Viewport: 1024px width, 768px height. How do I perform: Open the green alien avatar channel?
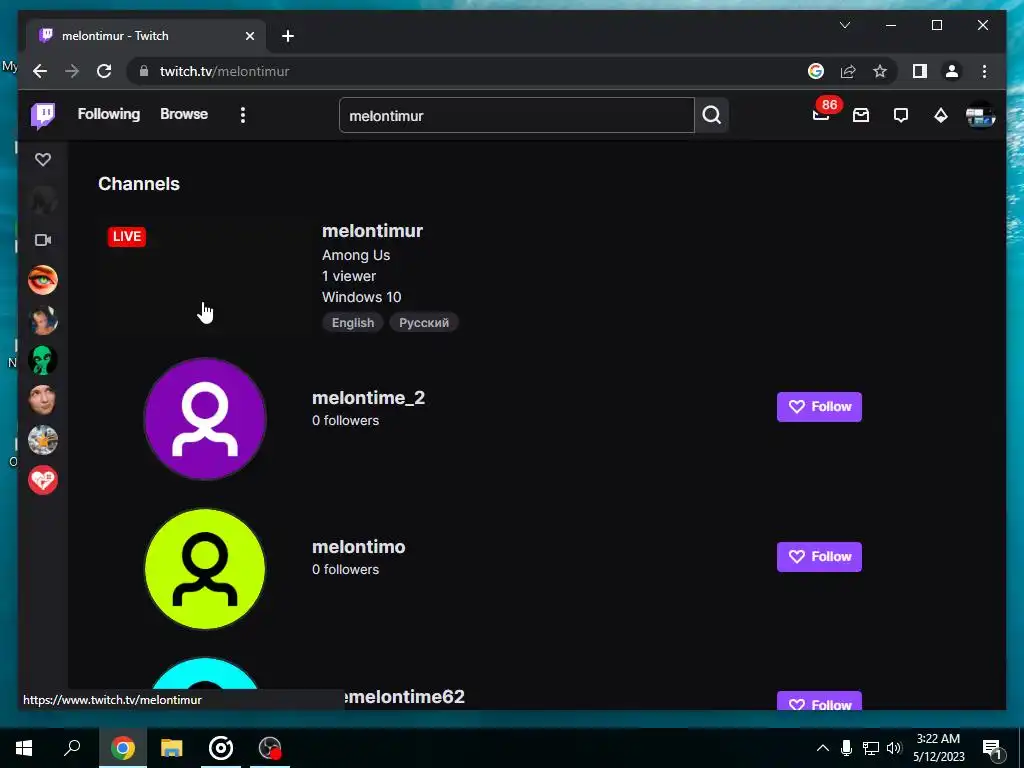[43, 360]
